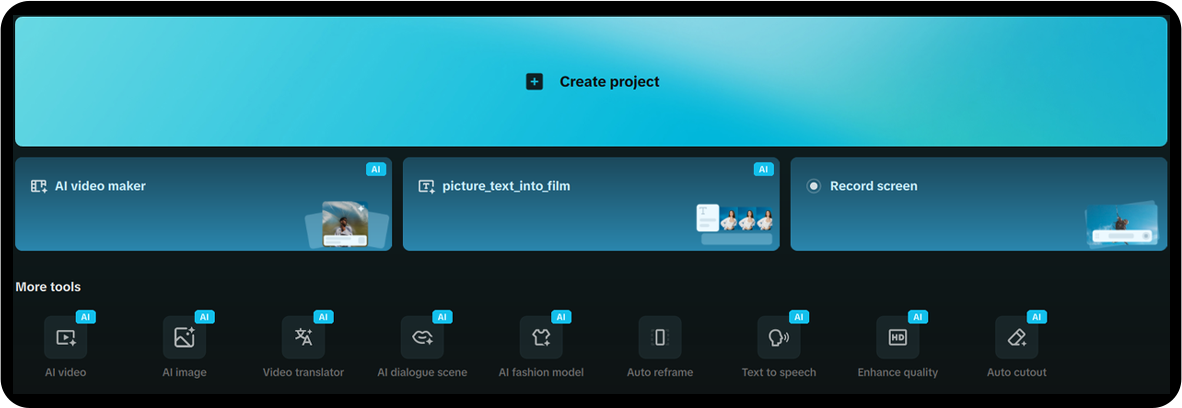Screen dimensions: 1182x408
Task: Open the AI image tool icon
Action: [x=185, y=337]
